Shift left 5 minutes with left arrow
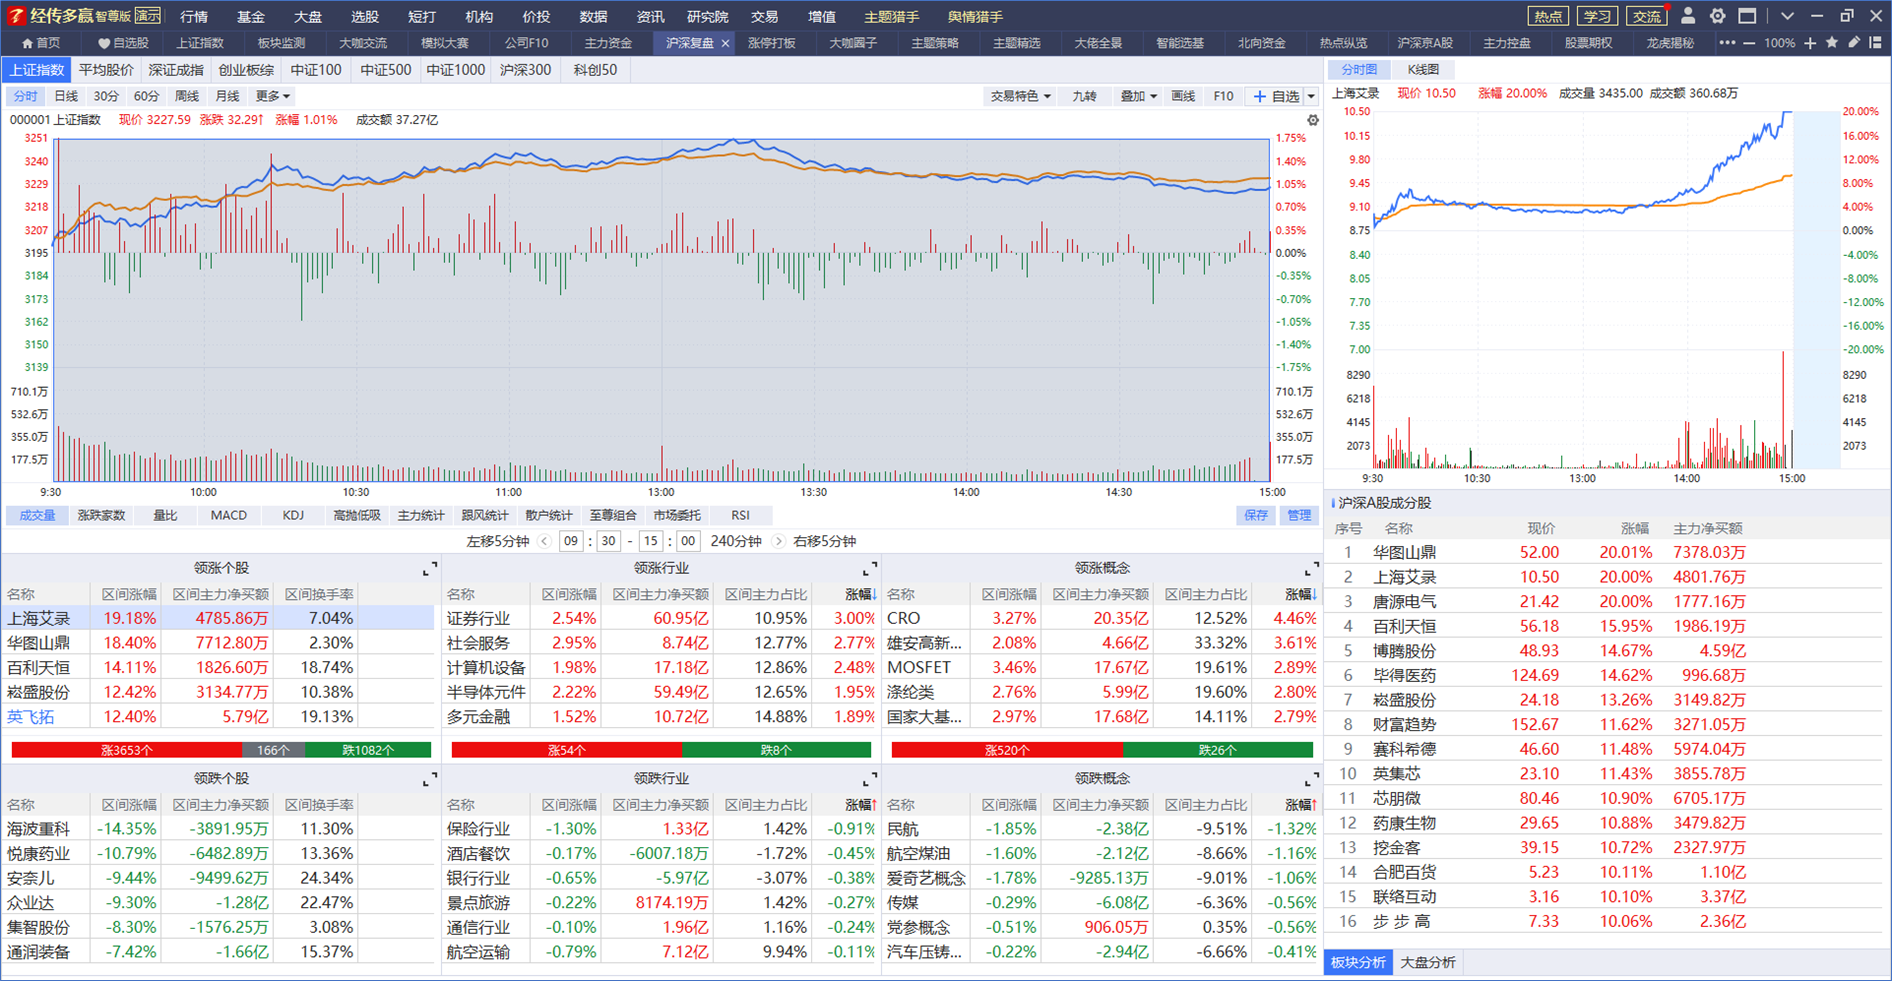The height and width of the screenshot is (981, 1892). pyautogui.click(x=545, y=541)
